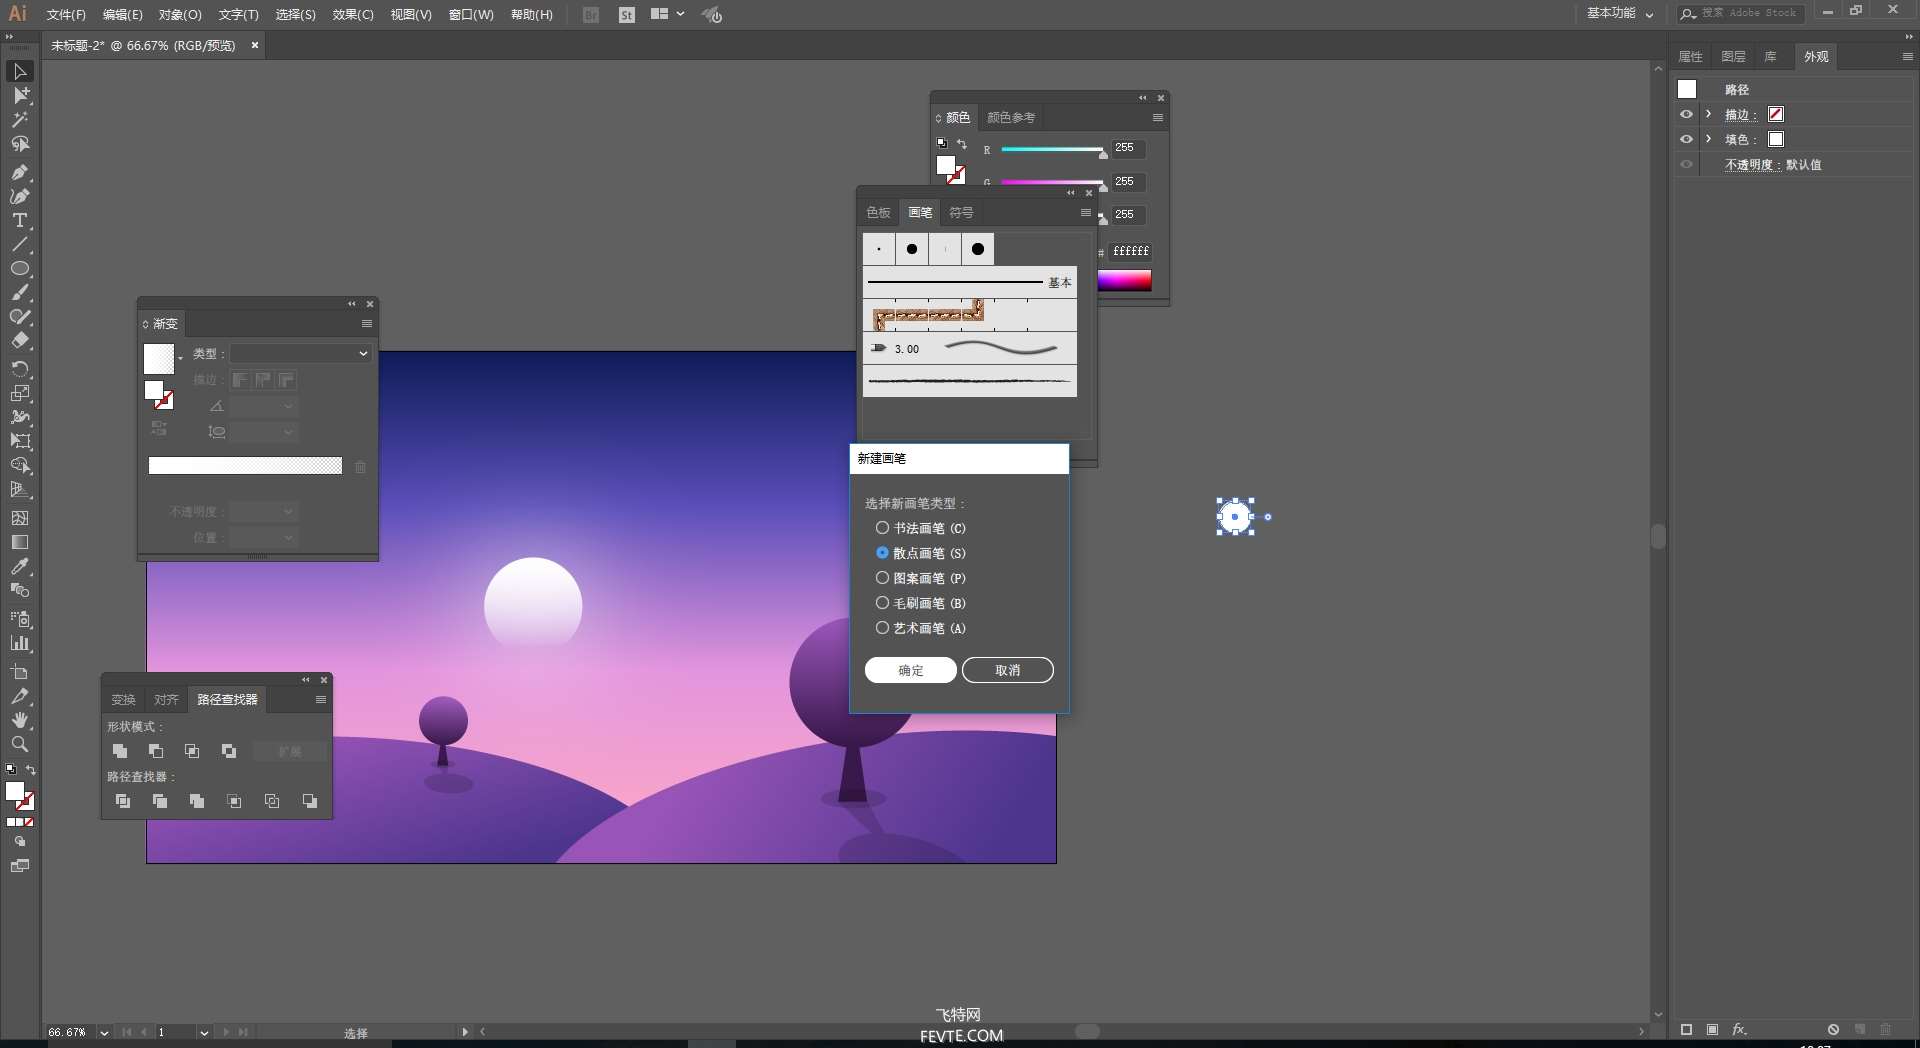Open 对象(O) menu
Screen dimensions: 1920x1048
180,14
